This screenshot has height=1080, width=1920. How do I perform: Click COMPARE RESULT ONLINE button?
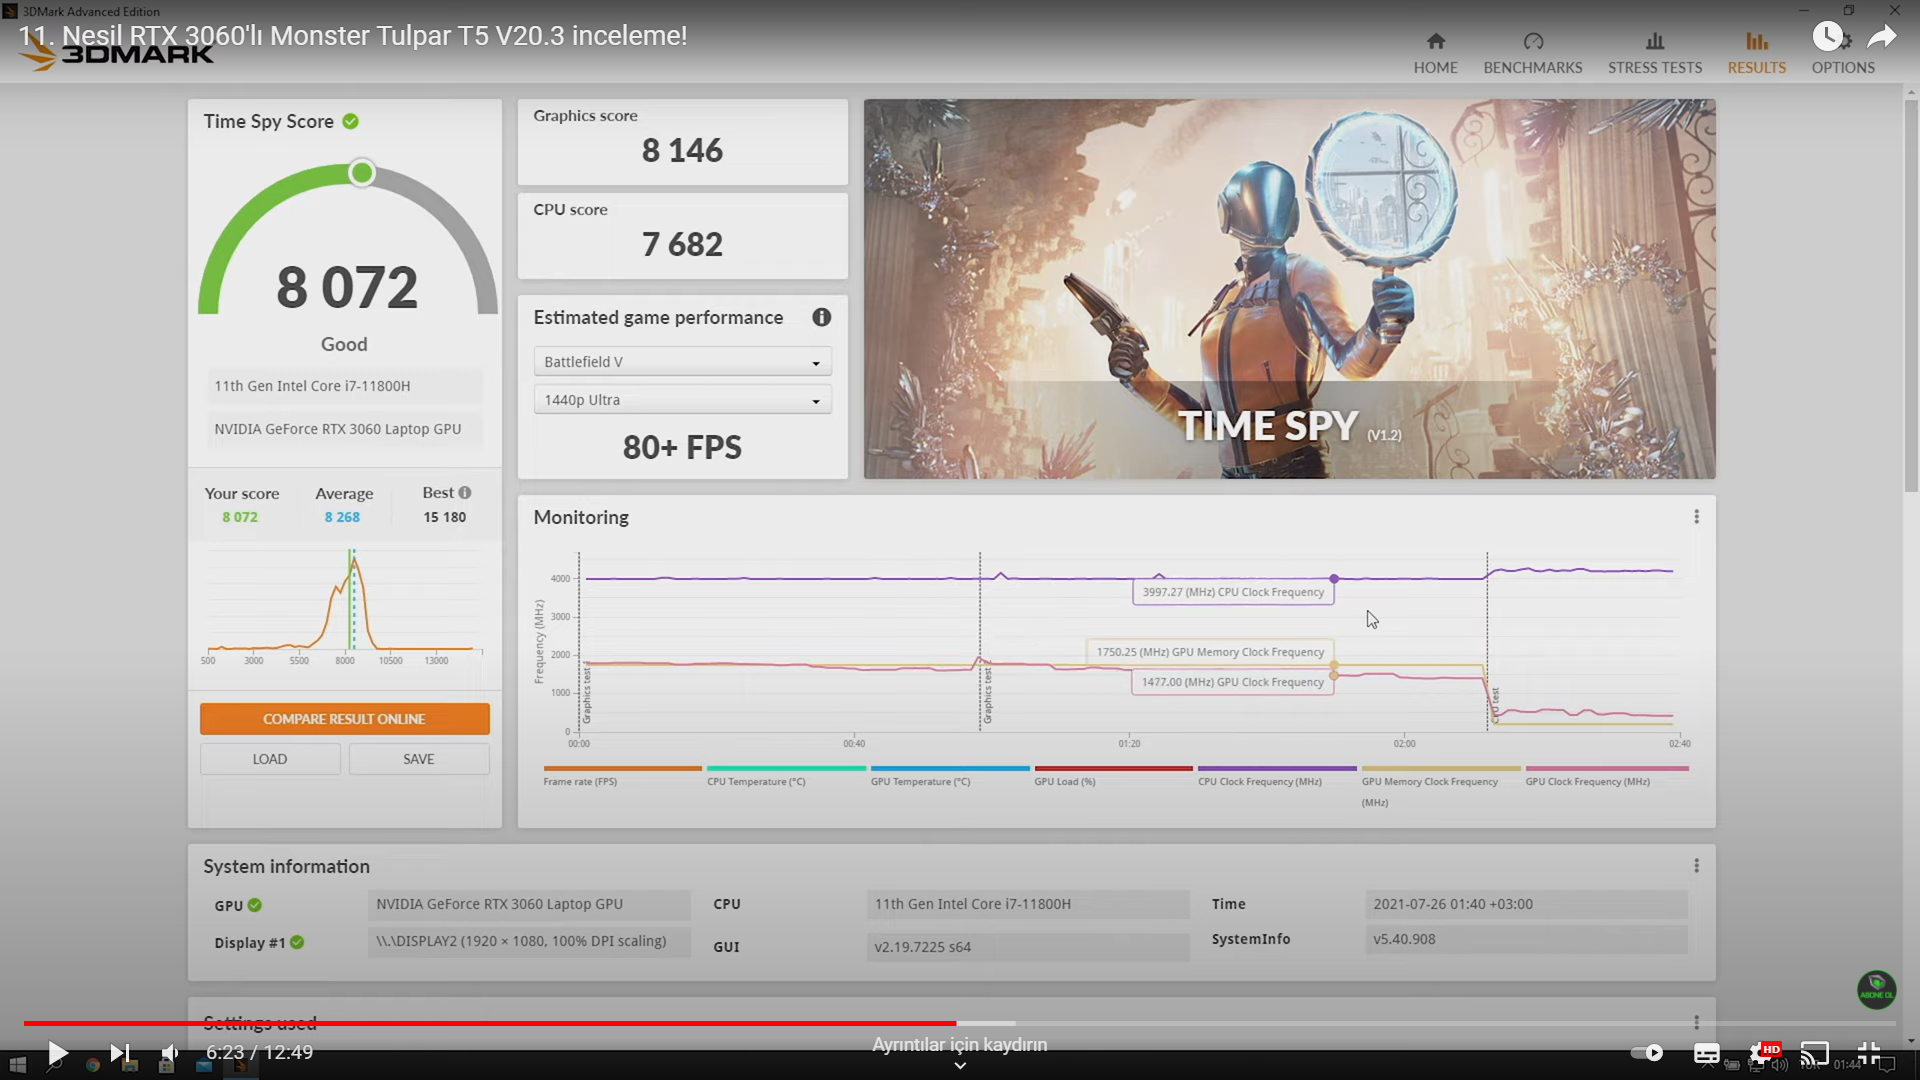coord(344,719)
